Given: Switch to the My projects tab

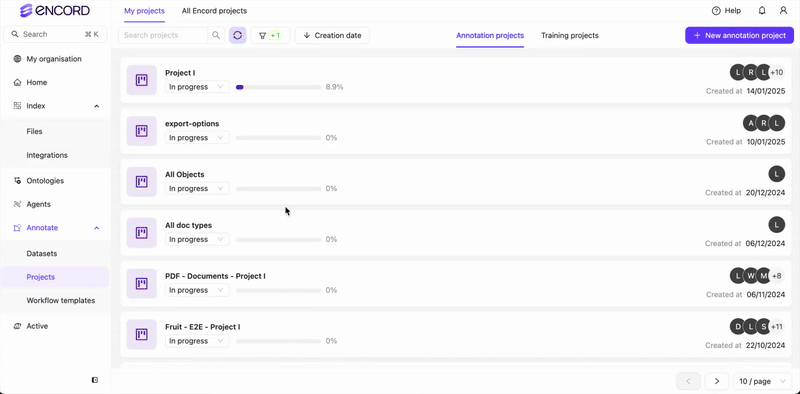Looking at the screenshot, I should (x=144, y=11).
